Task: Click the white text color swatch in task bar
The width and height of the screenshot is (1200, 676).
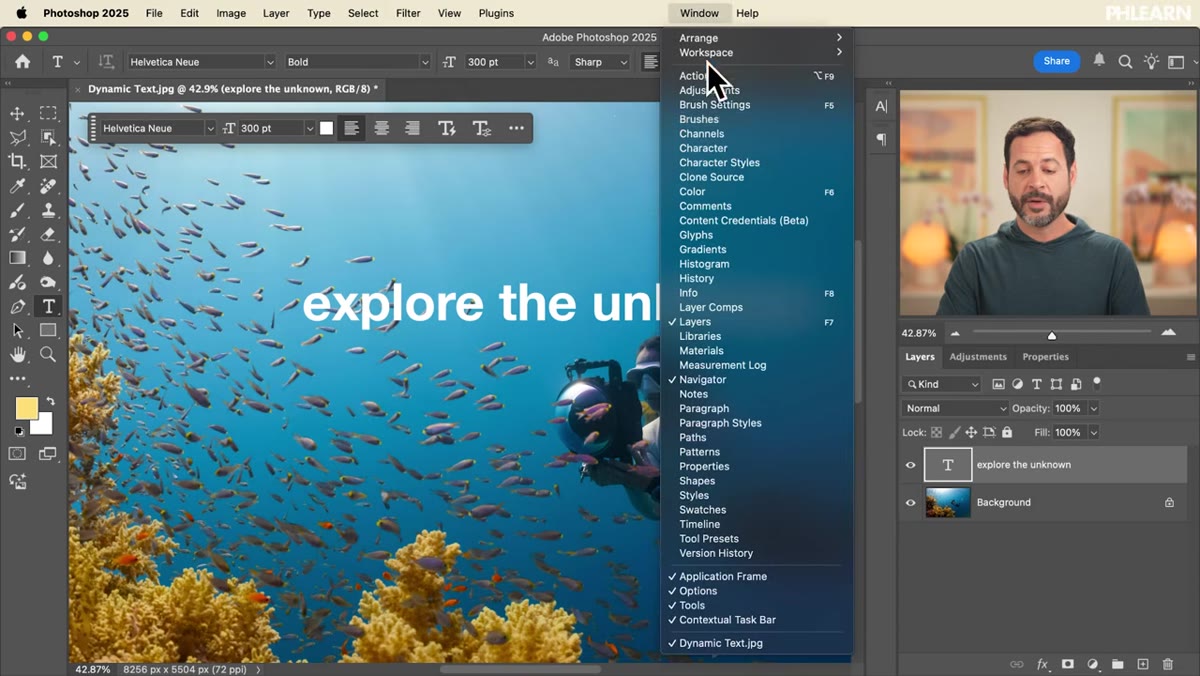Action: tap(326, 128)
